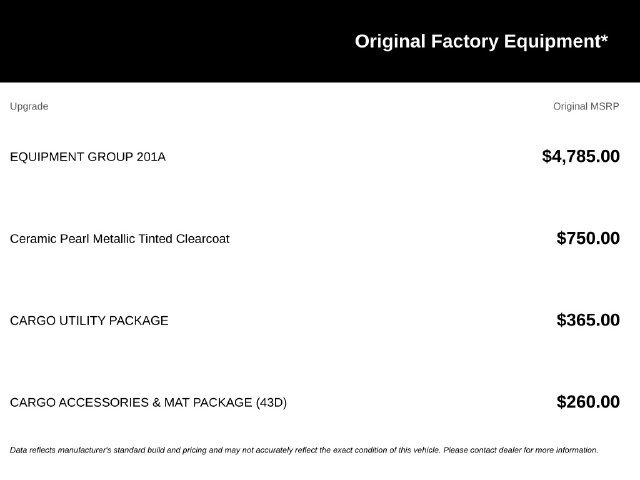Select the CARGO UTILITY PACKAGE entry
Image resolution: width=640 pixels, height=480 pixels.
click(x=89, y=320)
